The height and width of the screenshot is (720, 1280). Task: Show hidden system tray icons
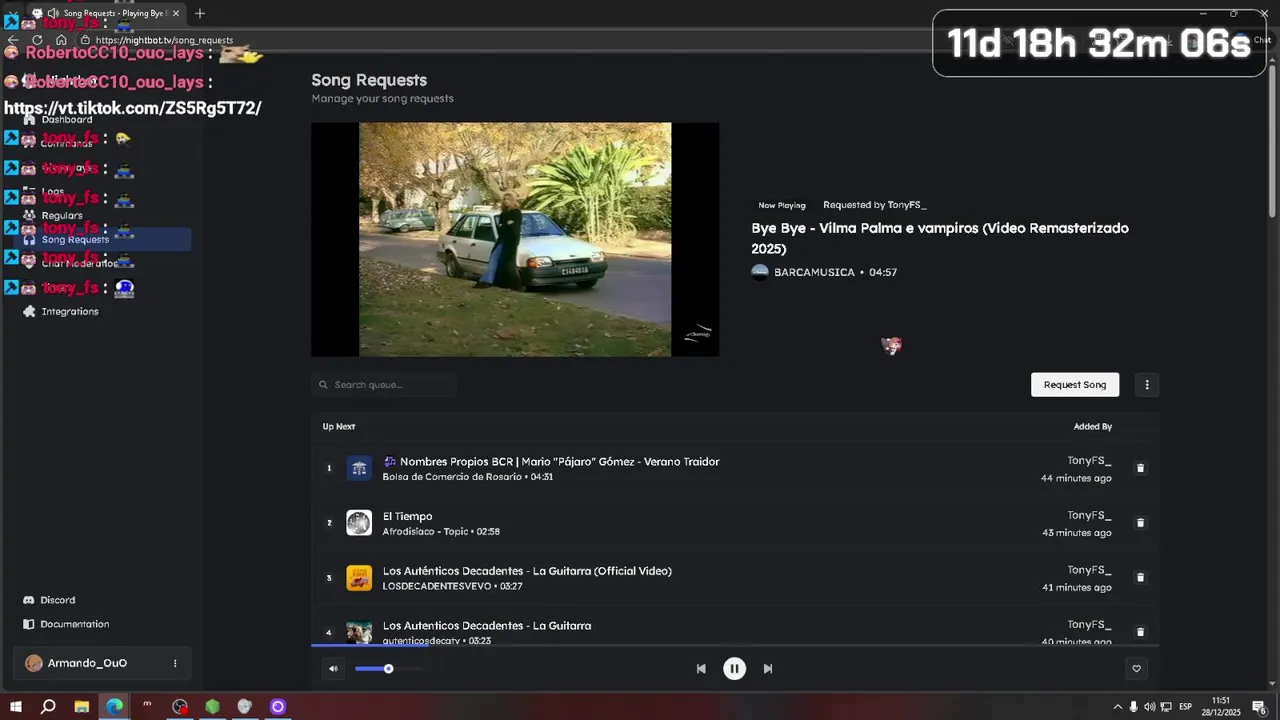1117,707
